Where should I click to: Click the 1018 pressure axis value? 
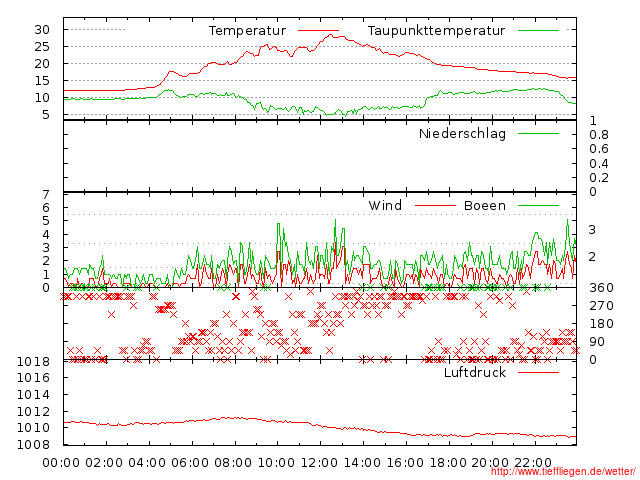33,362
